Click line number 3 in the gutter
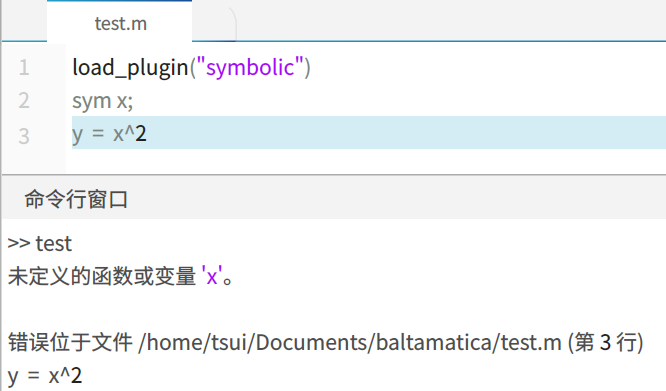 tap(24, 136)
